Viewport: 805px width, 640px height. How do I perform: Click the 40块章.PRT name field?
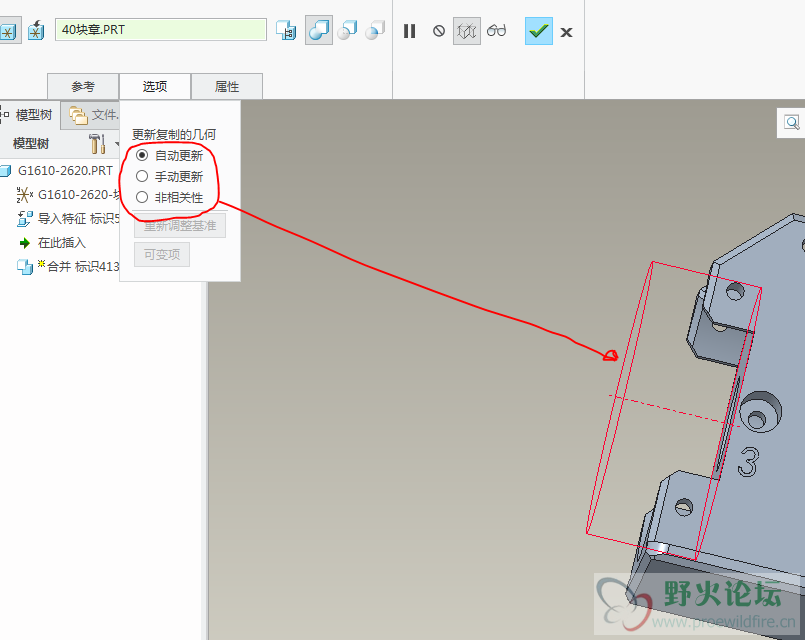160,30
